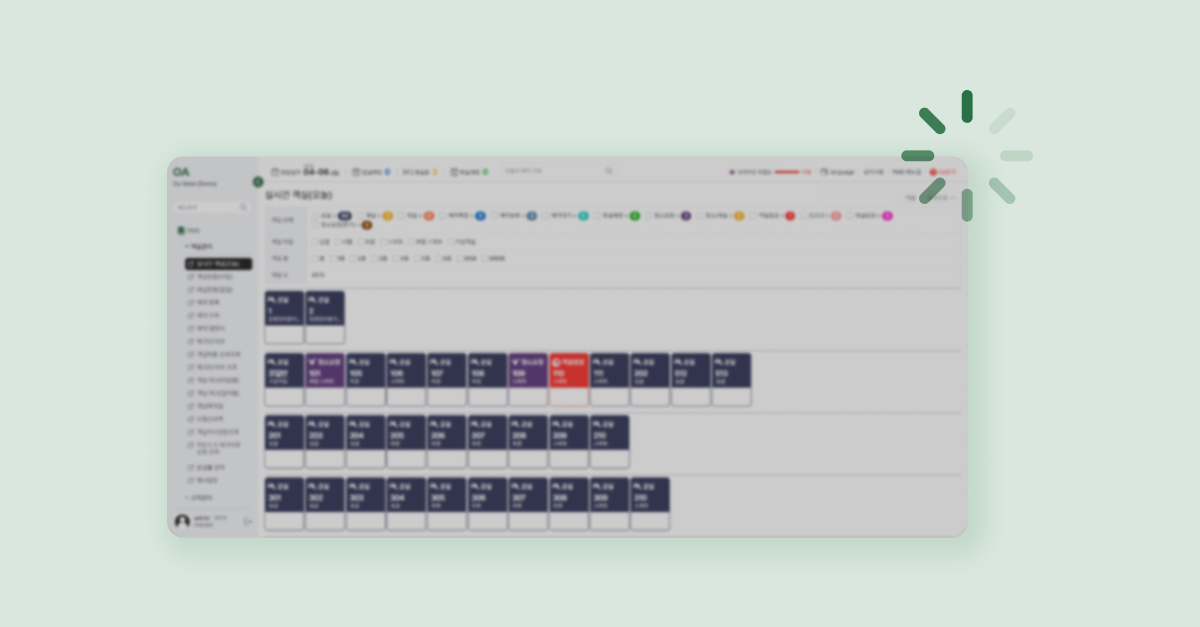The image size is (1200, 627).
Task: Click room card 302
Action: pos(325,504)
